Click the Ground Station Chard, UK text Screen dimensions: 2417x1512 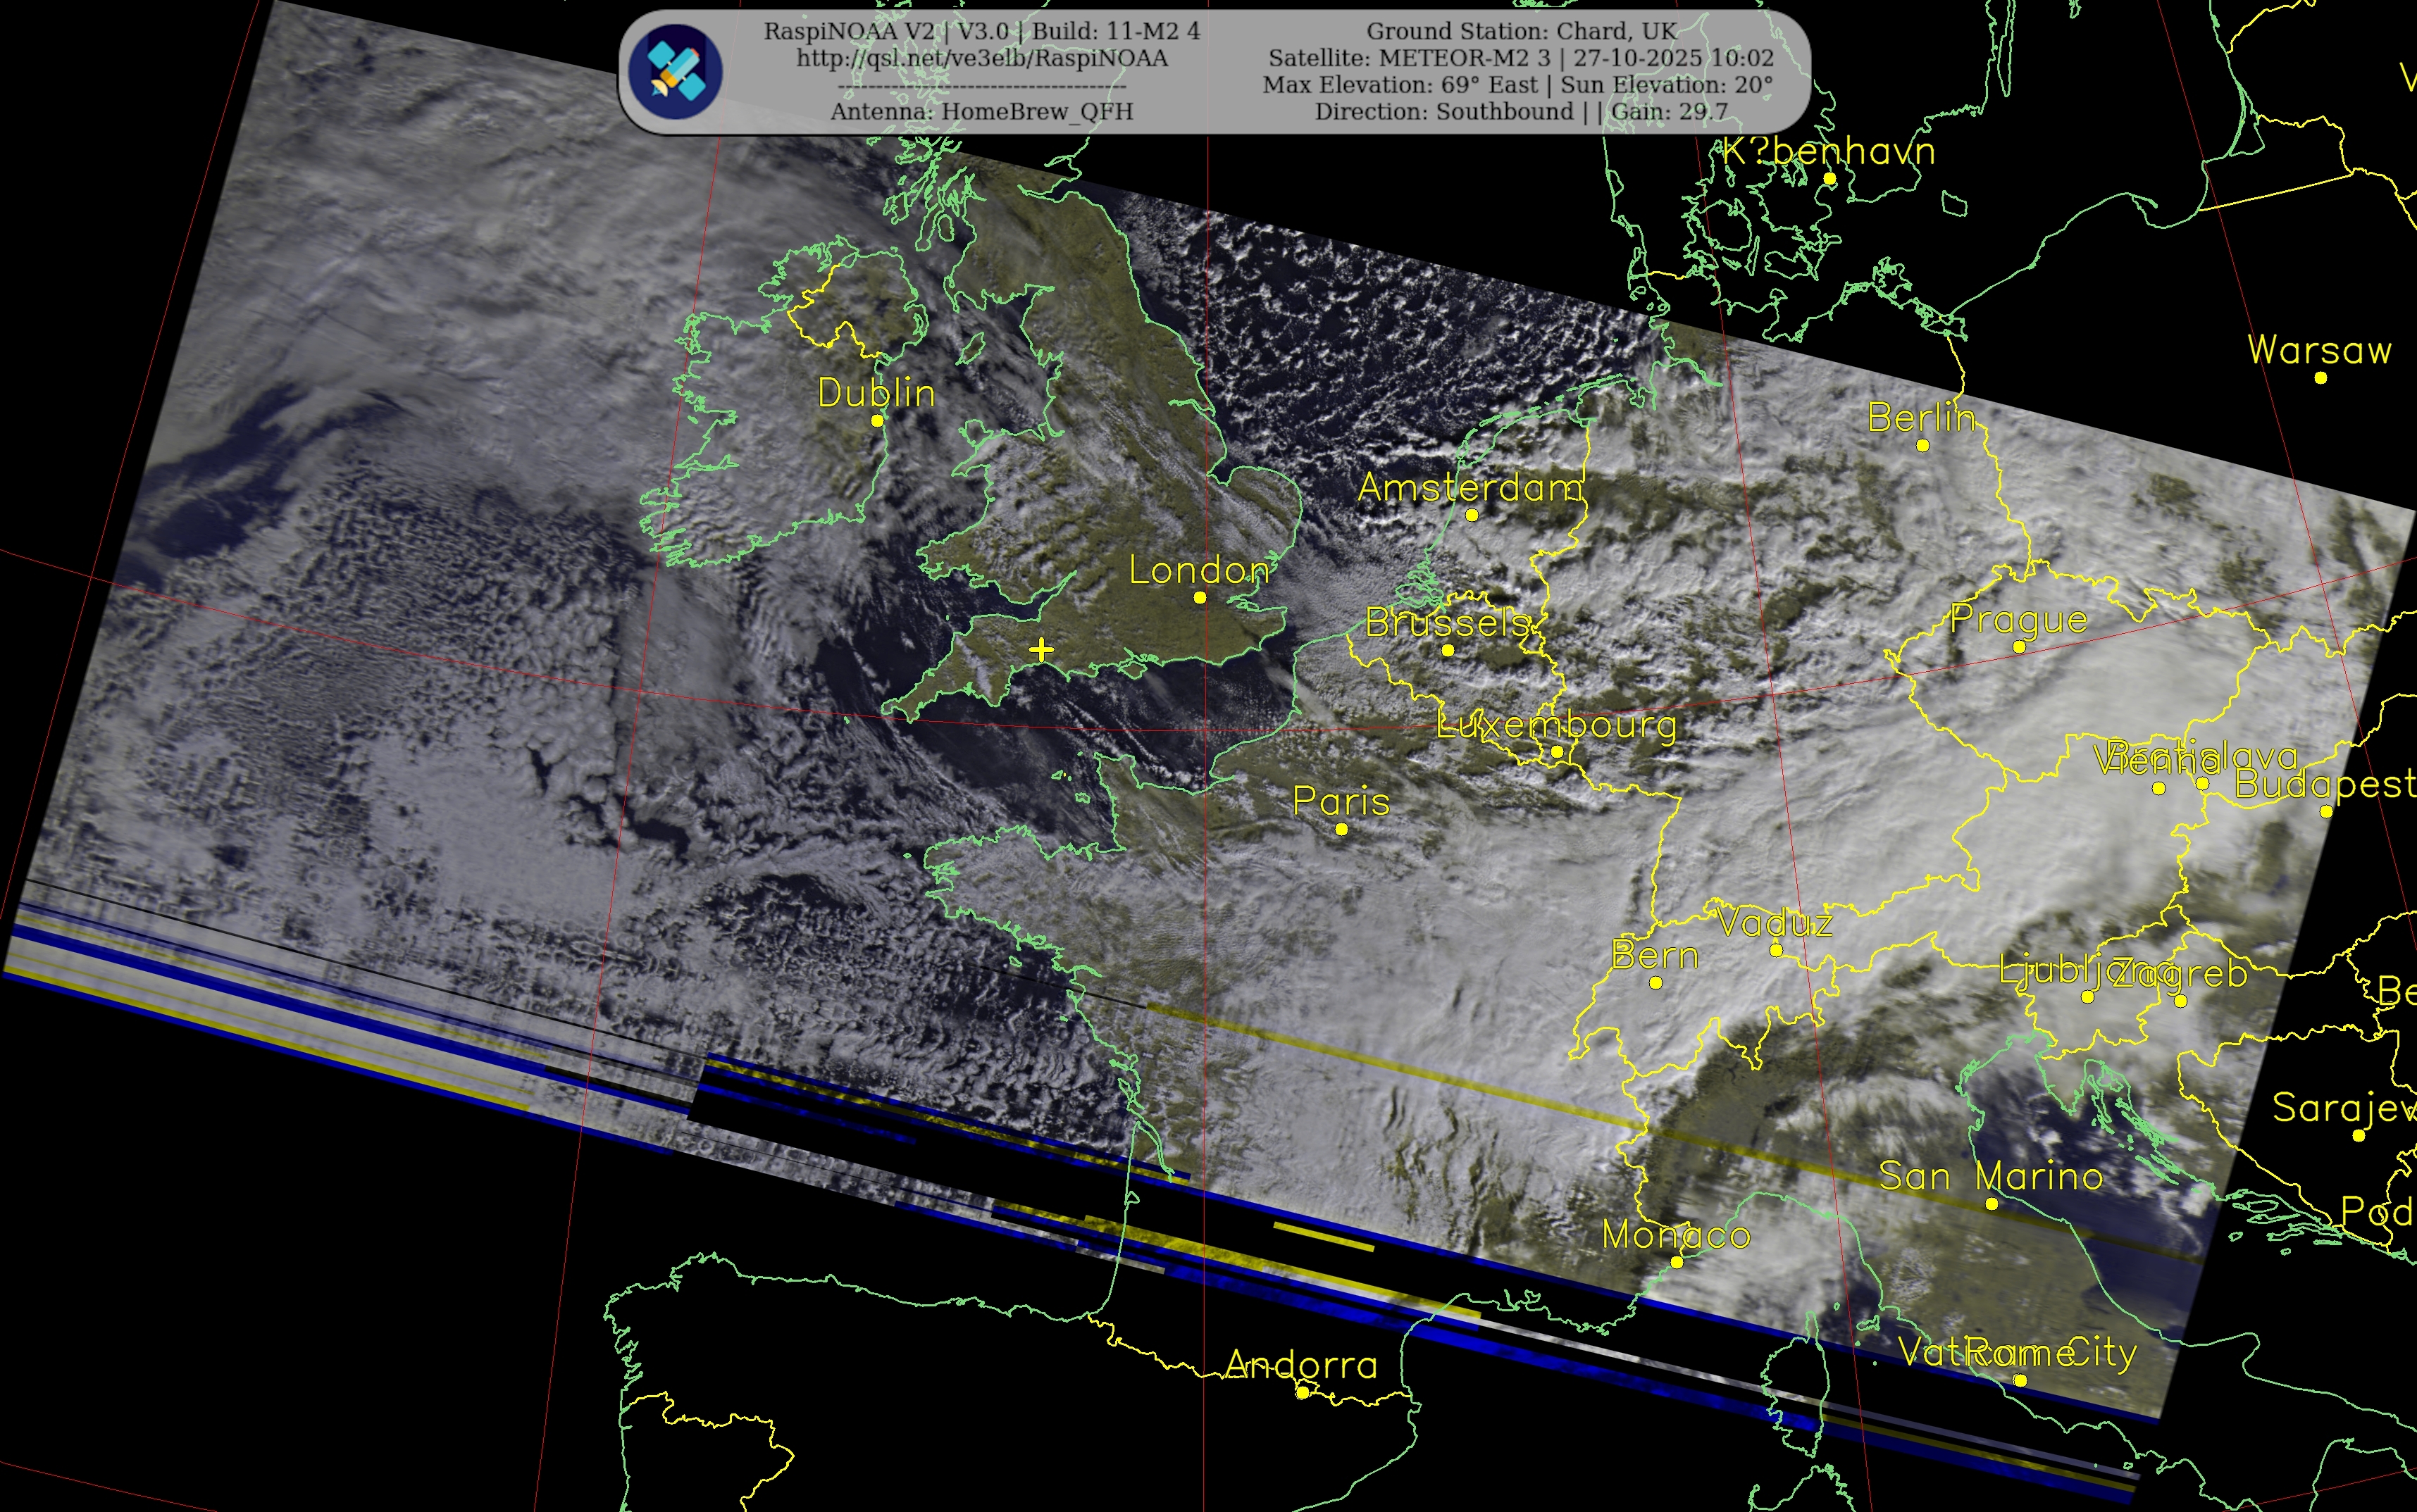click(1521, 31)
